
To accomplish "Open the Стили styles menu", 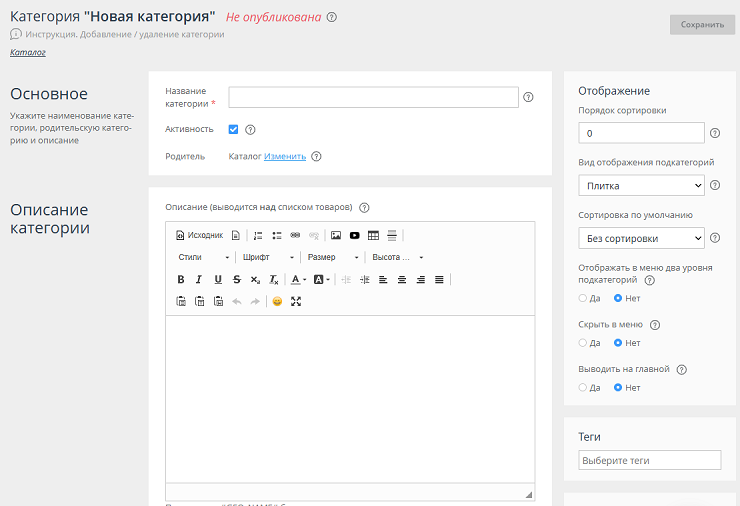I will click(x=203, y=258).
